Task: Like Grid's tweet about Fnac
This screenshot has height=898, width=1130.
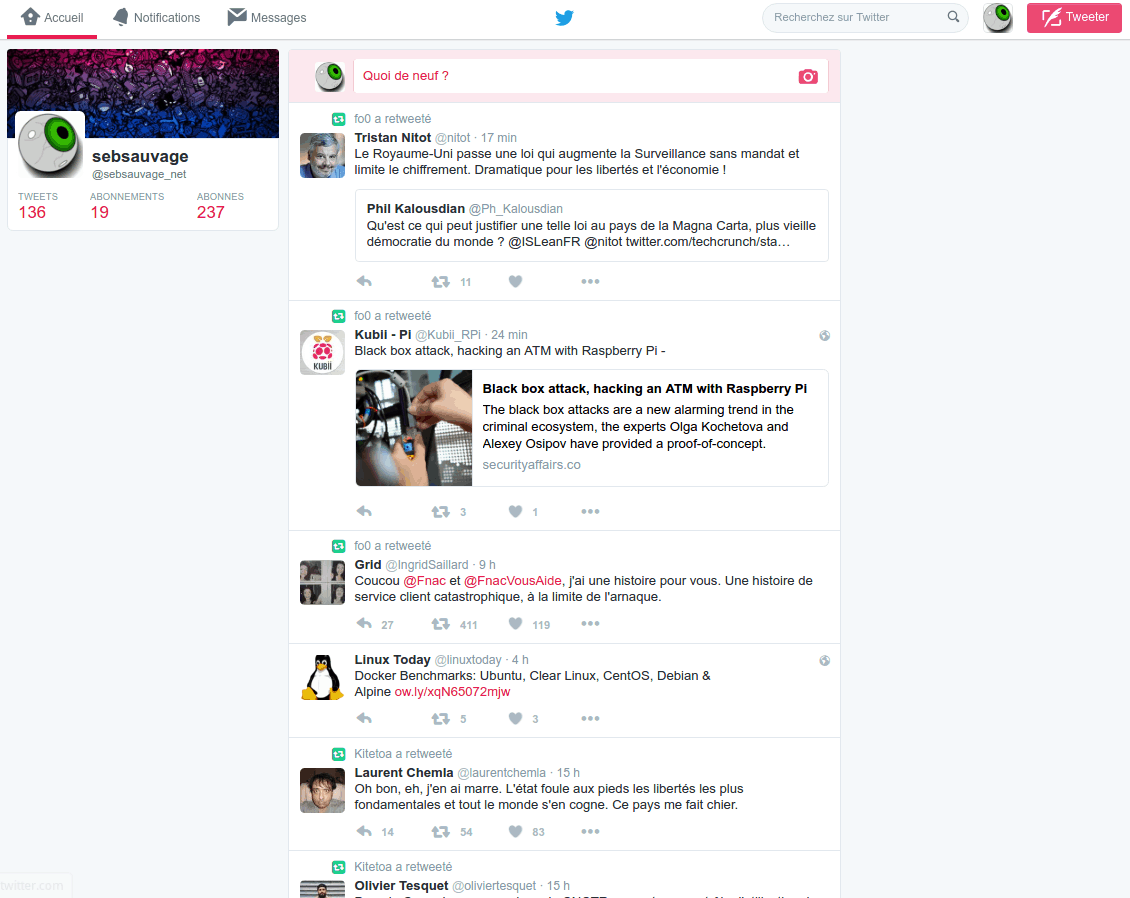Action: pos(515,624)
